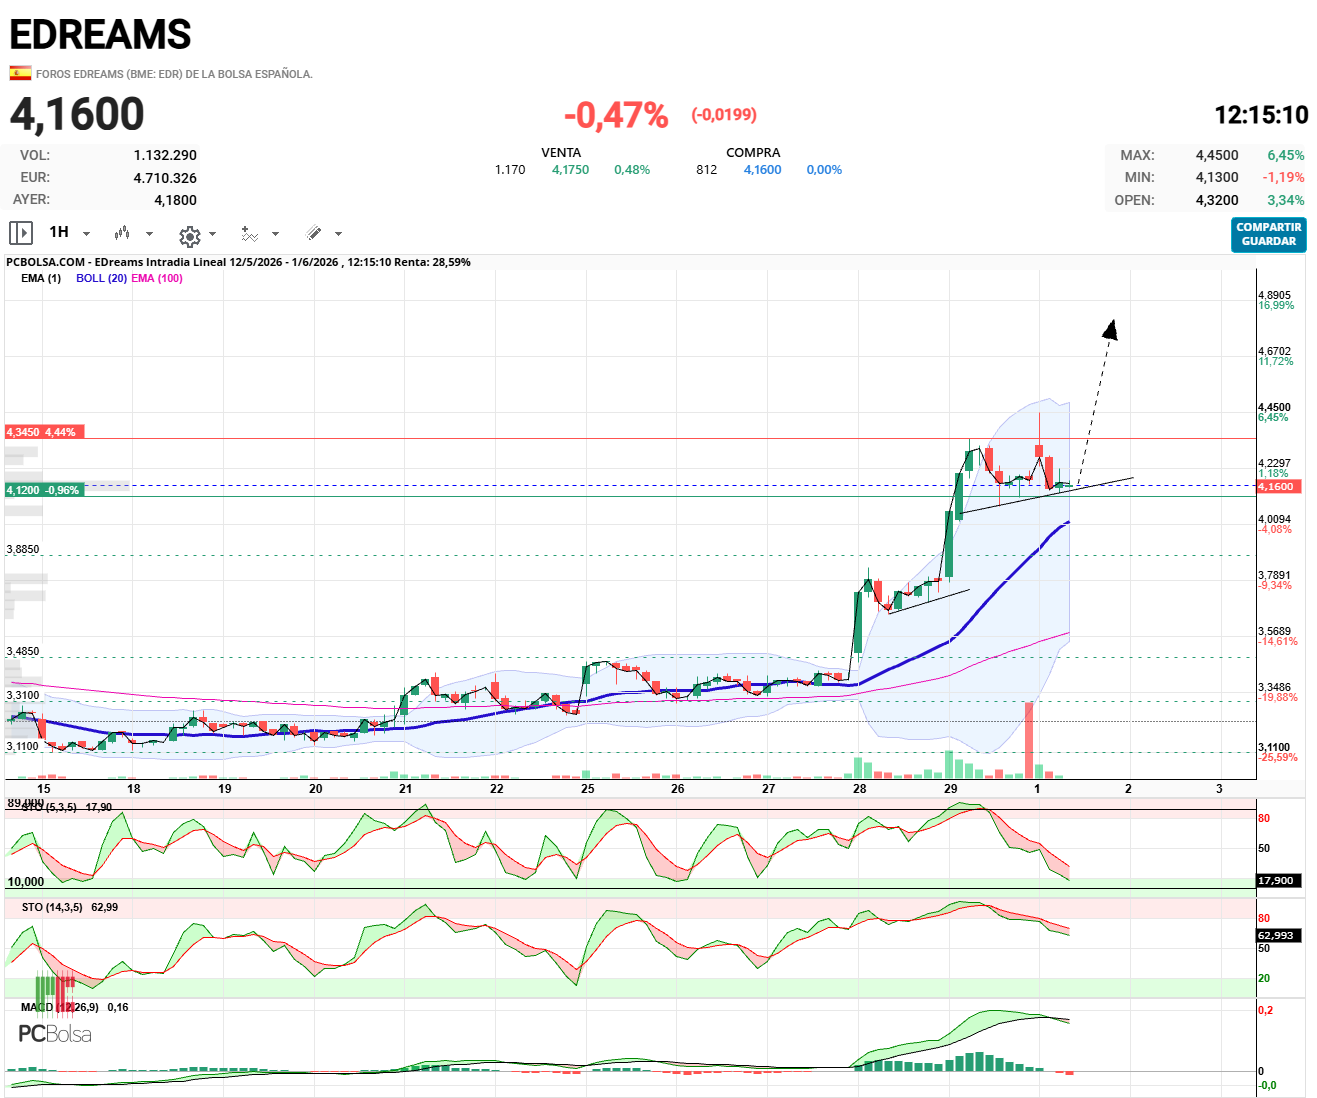Click the COMPARTIR GUARDAR button
The height and width of the screenshot is (1098, 1317).
pos(1269,235)
